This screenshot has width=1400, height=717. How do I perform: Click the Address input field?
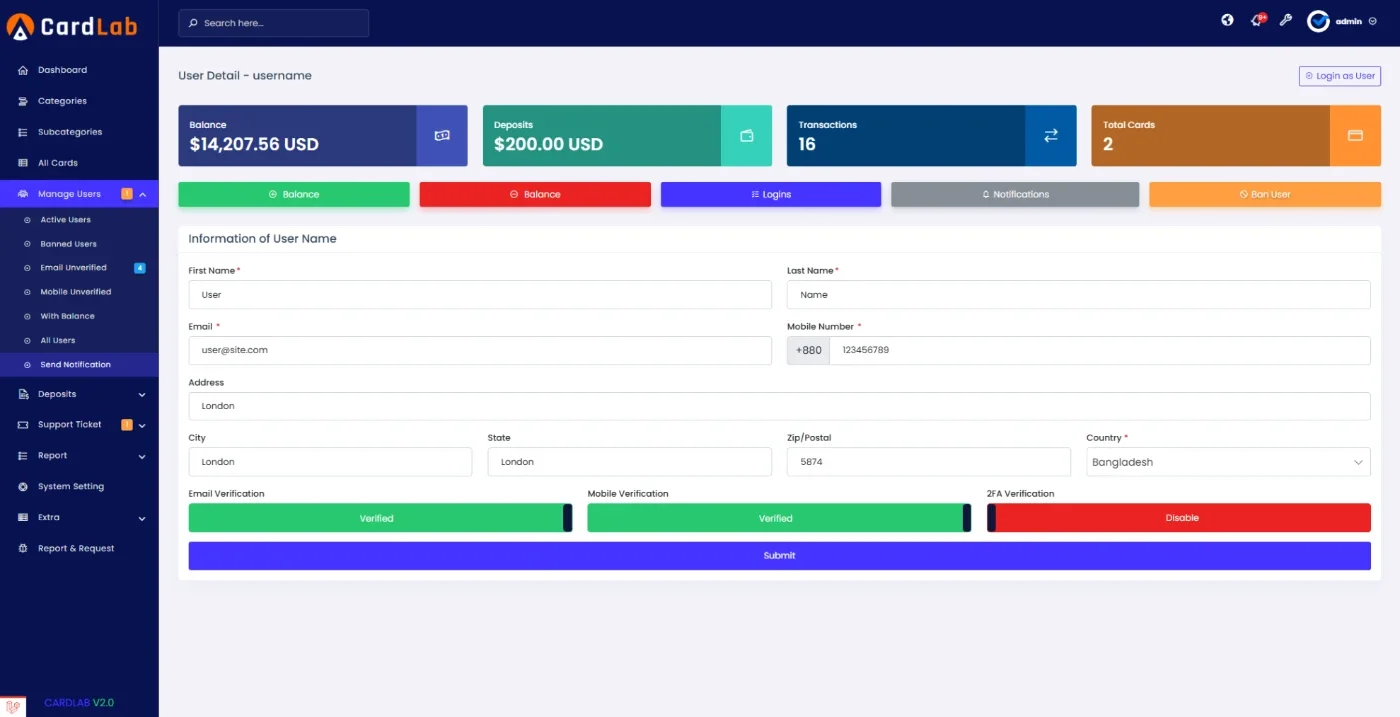coord(779,406)
